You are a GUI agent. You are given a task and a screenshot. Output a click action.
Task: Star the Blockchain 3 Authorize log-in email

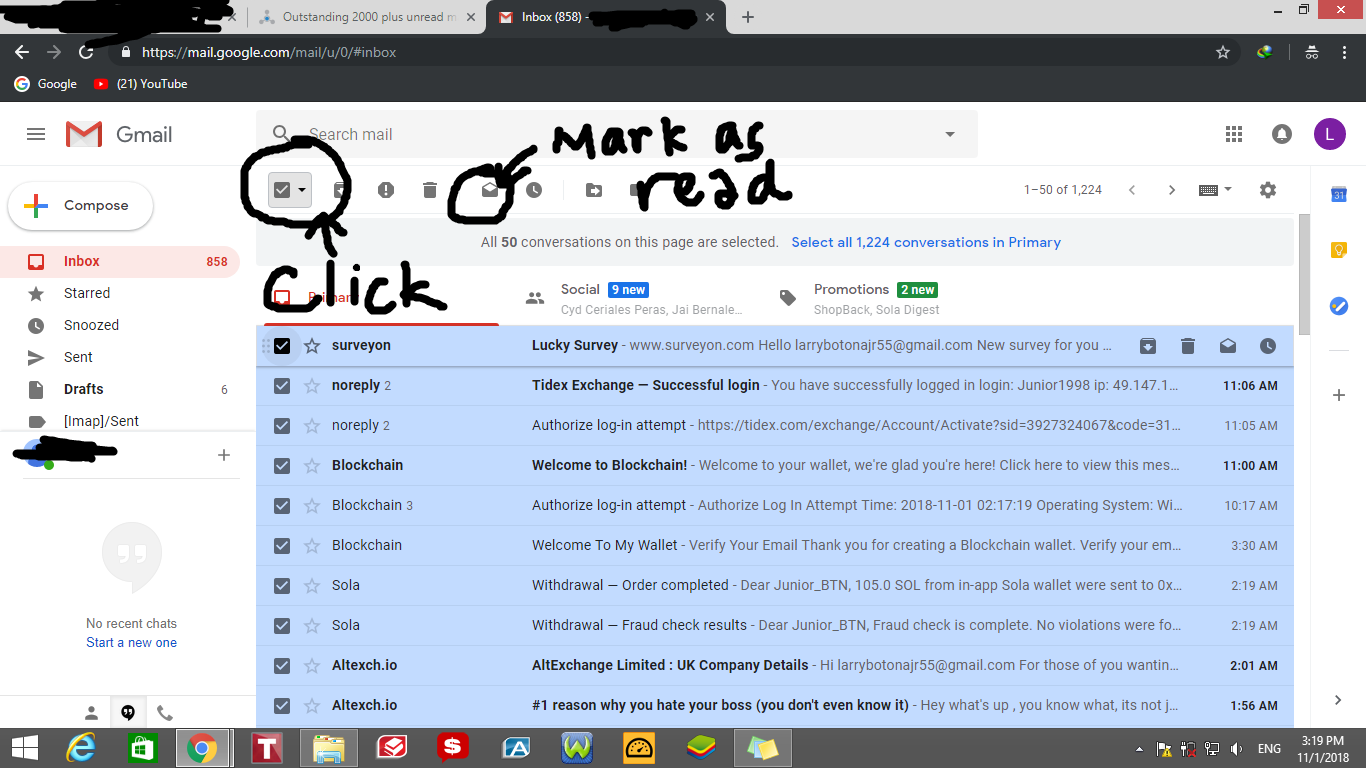(x=312, y=506)
